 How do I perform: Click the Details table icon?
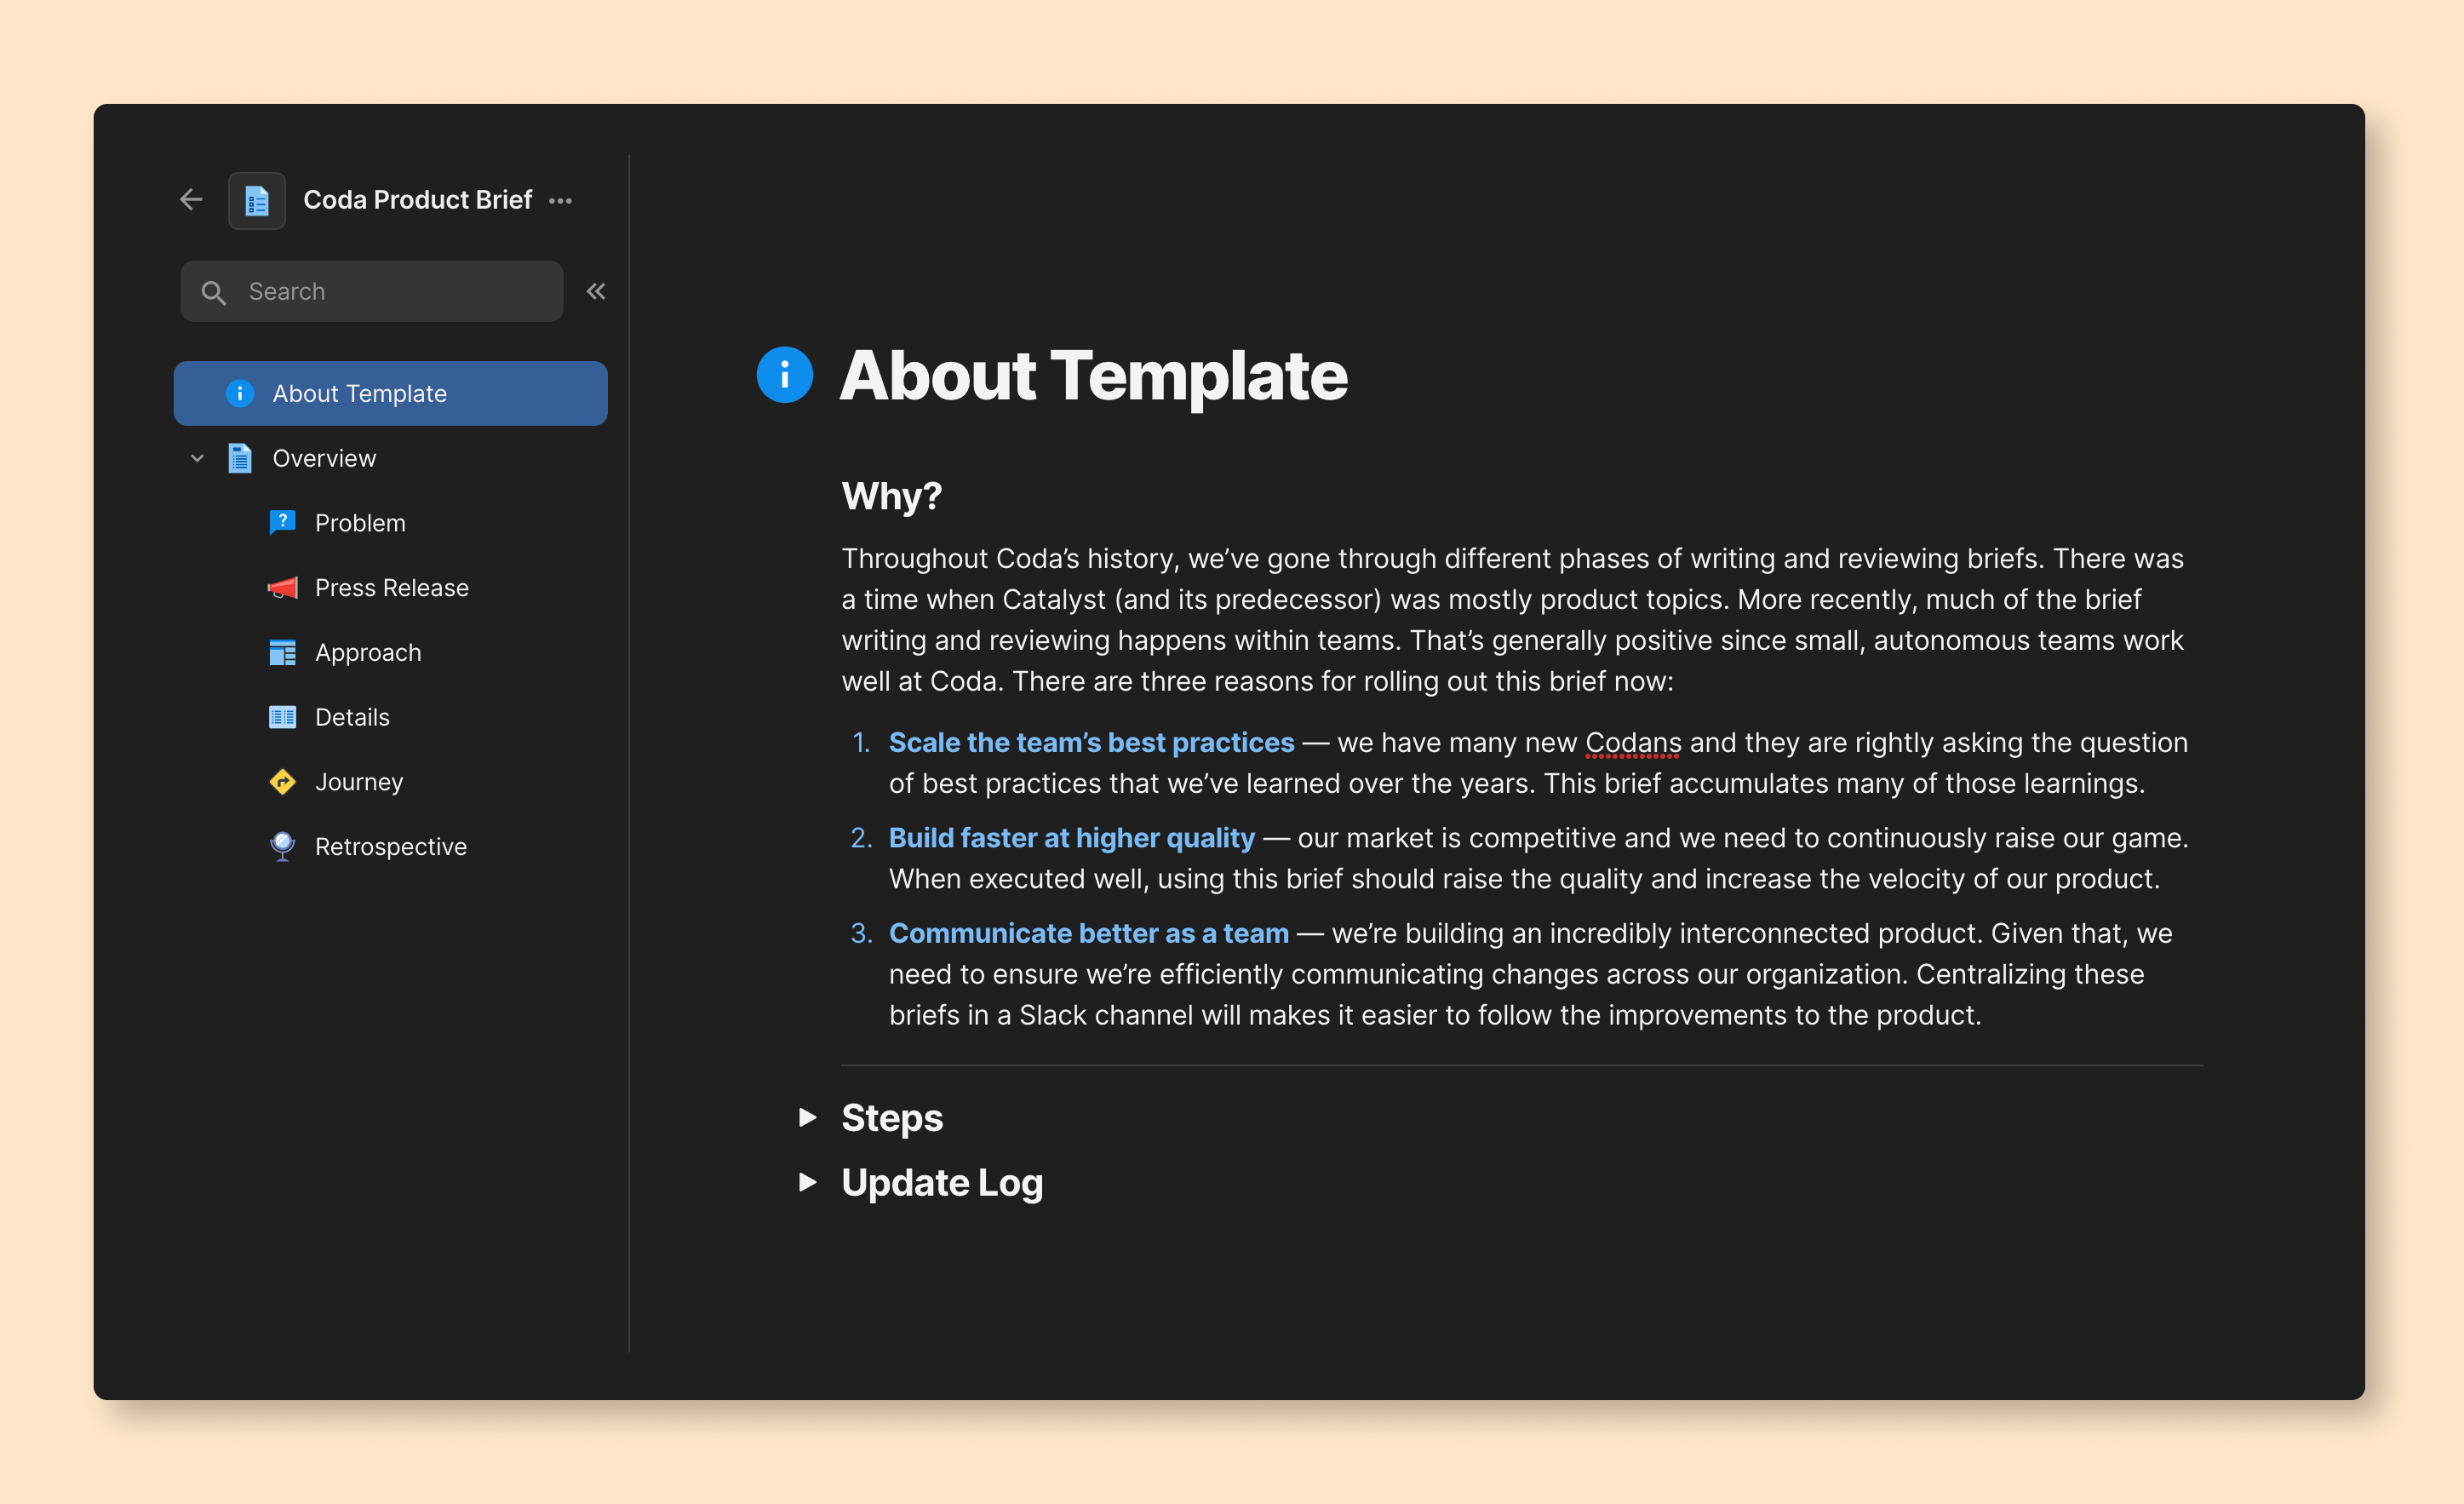click(283, 717)
